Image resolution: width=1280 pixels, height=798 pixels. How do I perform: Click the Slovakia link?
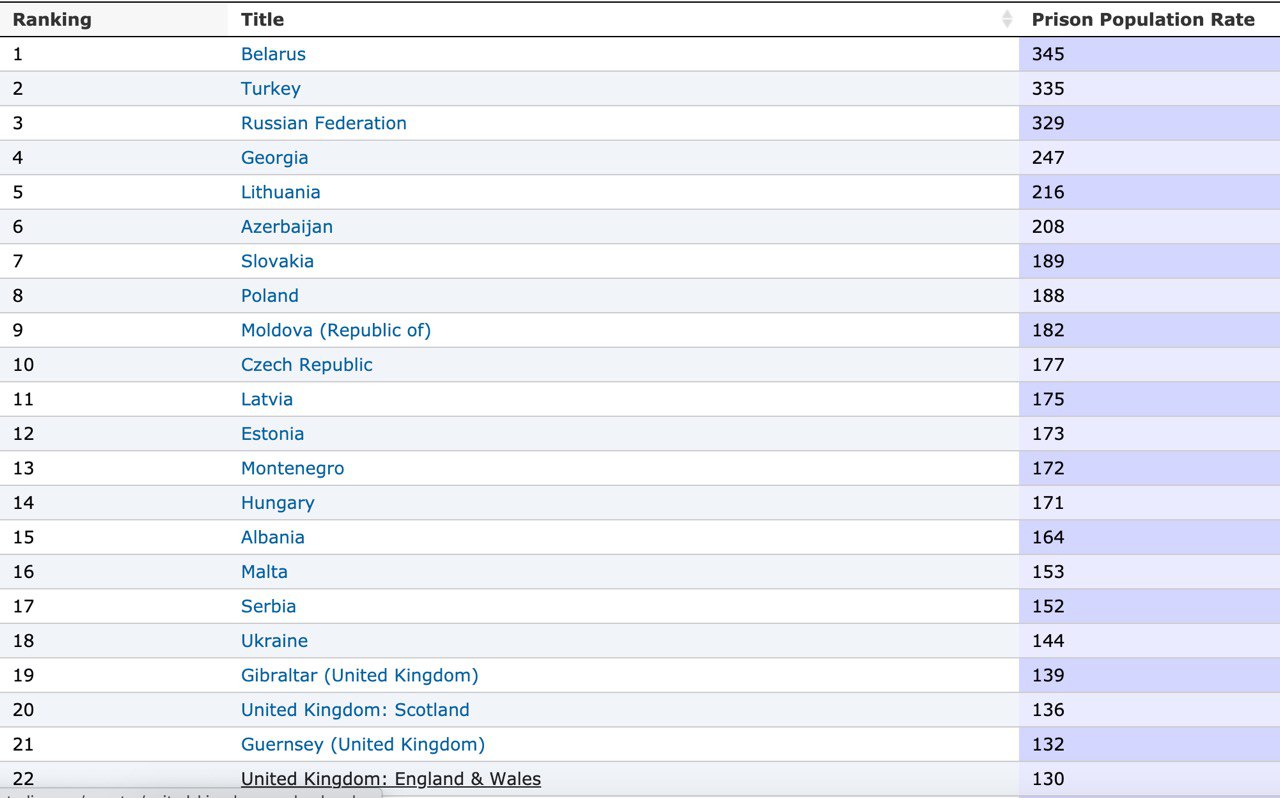point(277,261)
